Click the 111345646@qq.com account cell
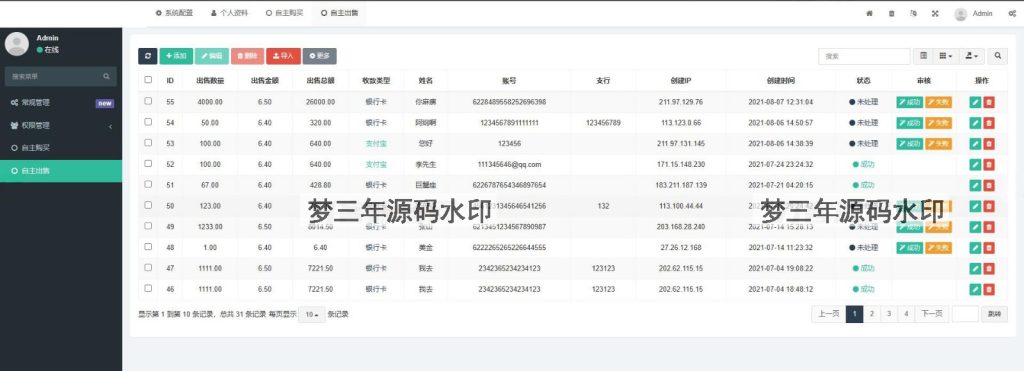This screenshot has width=1024, height=371. click(x=509, y=165)
